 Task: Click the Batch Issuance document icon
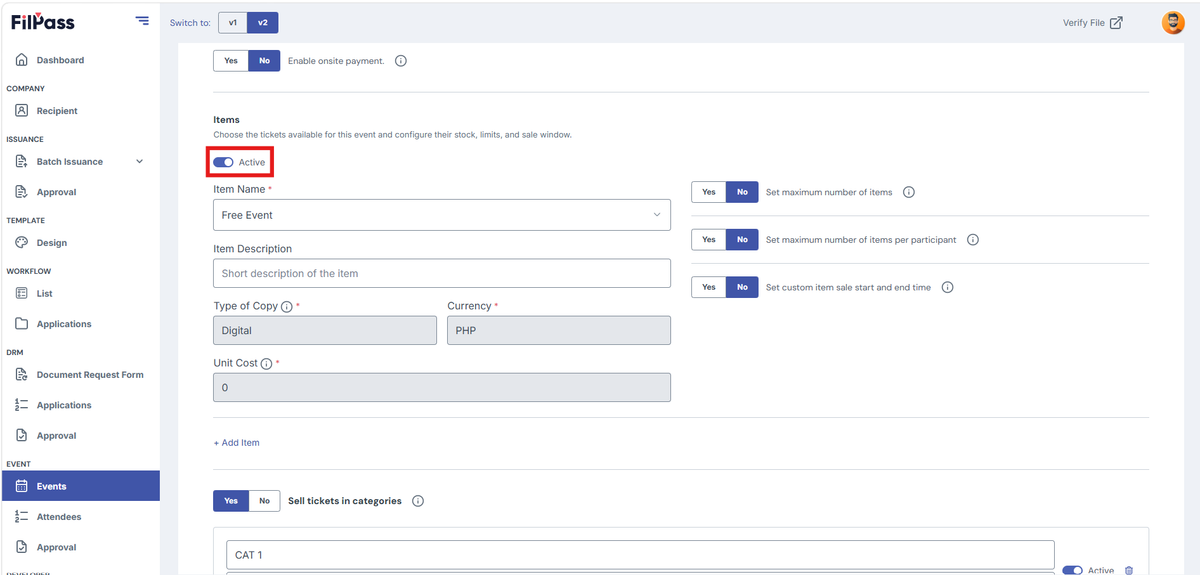click(x=22, y=161)
